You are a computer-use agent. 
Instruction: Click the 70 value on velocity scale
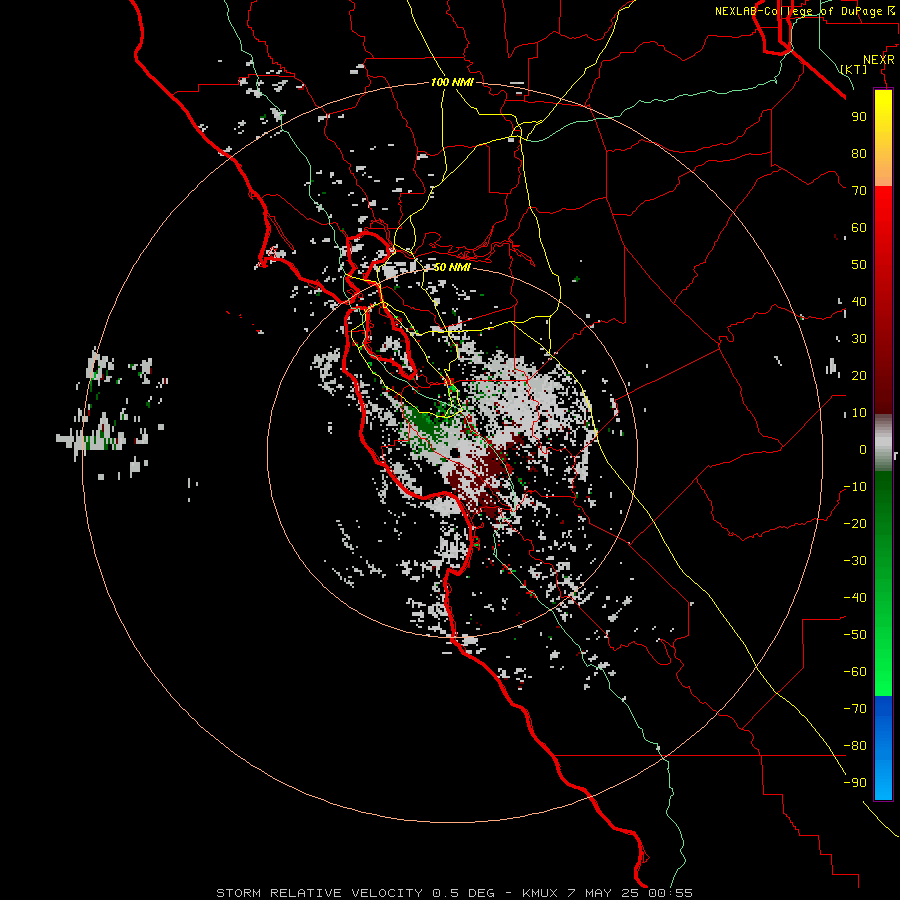click(859, 191)
